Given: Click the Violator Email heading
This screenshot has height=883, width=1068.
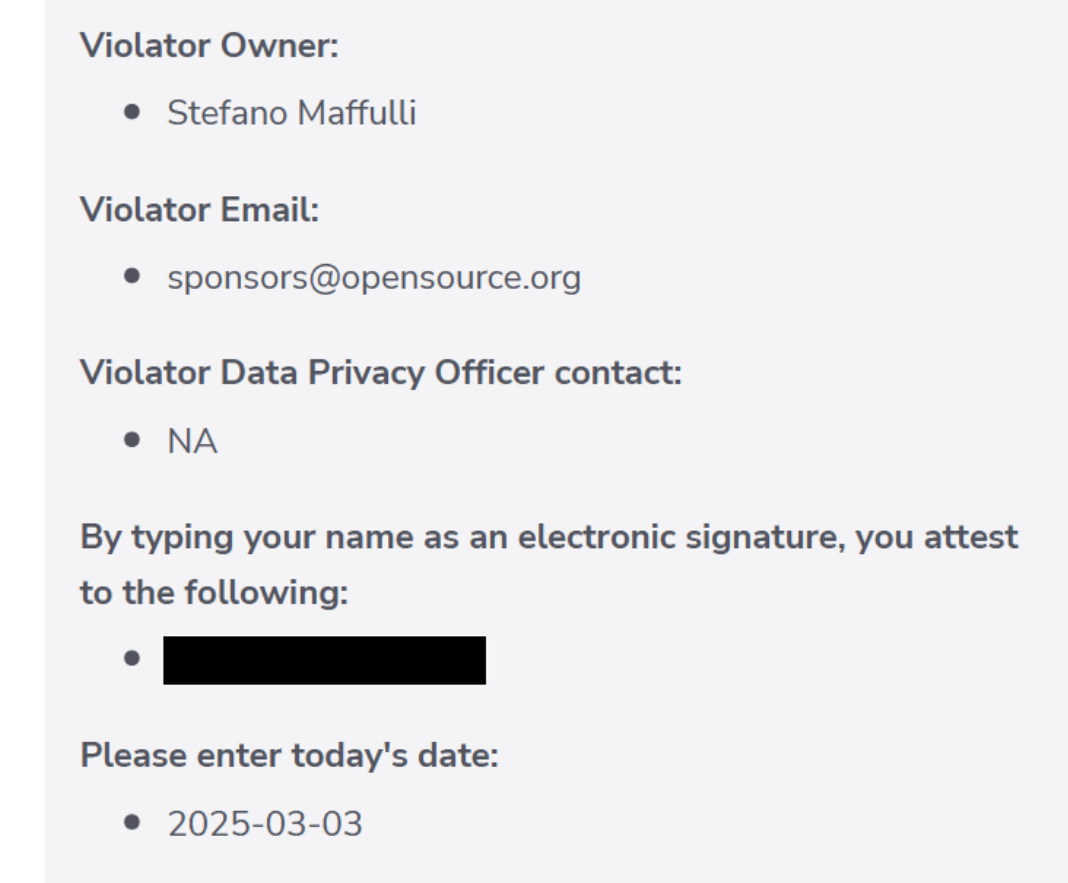Looking at the screenshot, I should pos(200,209).
